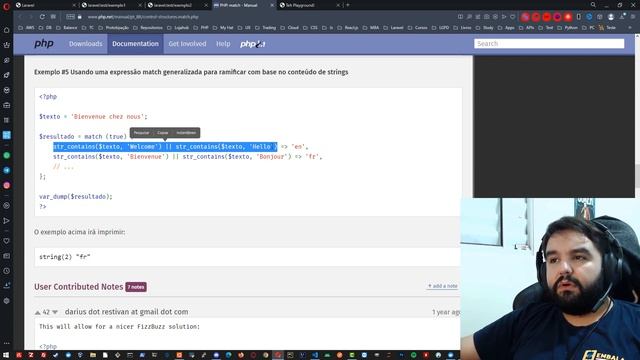Upvote the darius dot restivan note

click(38, 312)
